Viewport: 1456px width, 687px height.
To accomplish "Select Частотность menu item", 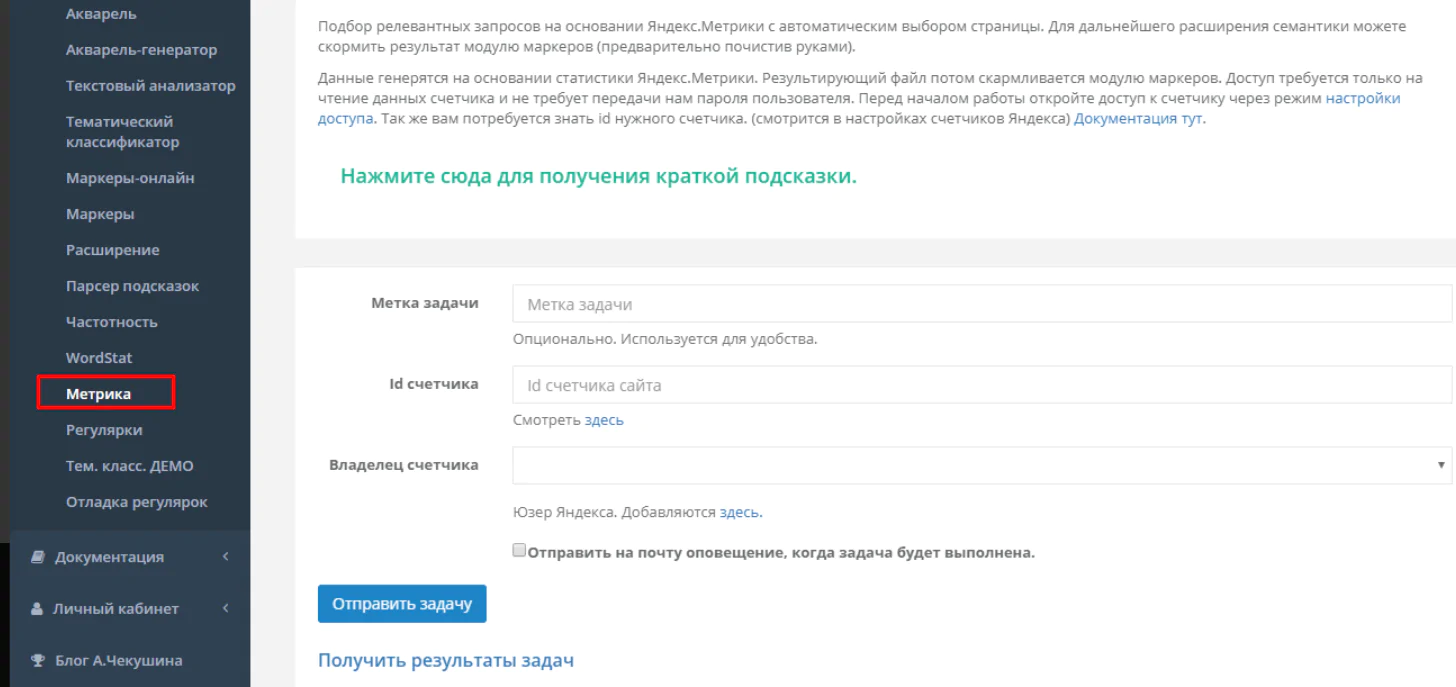I will [x=112, y=322].
